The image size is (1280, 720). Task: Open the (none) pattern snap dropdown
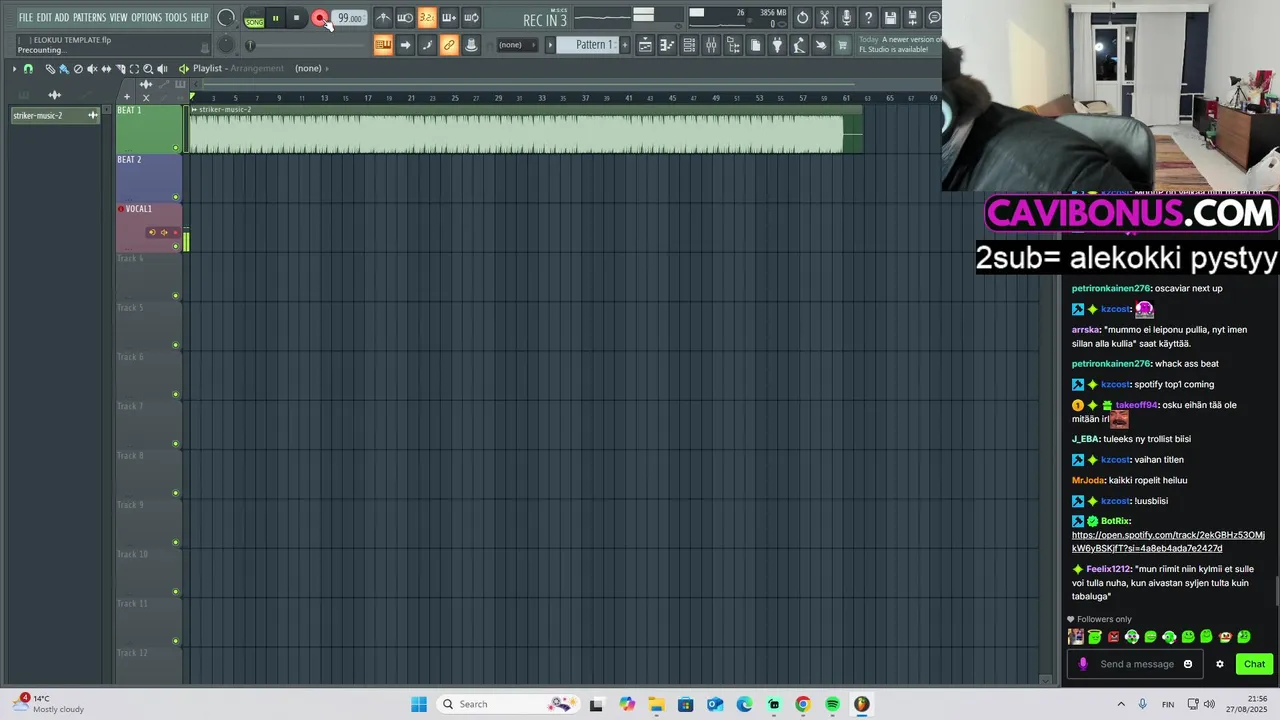click(517, 45)
